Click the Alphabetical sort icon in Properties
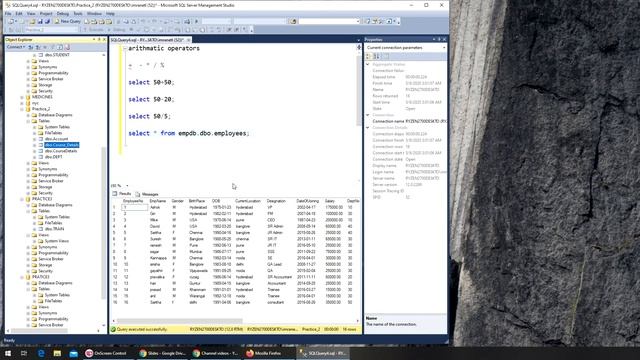Screen dimensions: 640x360 click(377, 56)
